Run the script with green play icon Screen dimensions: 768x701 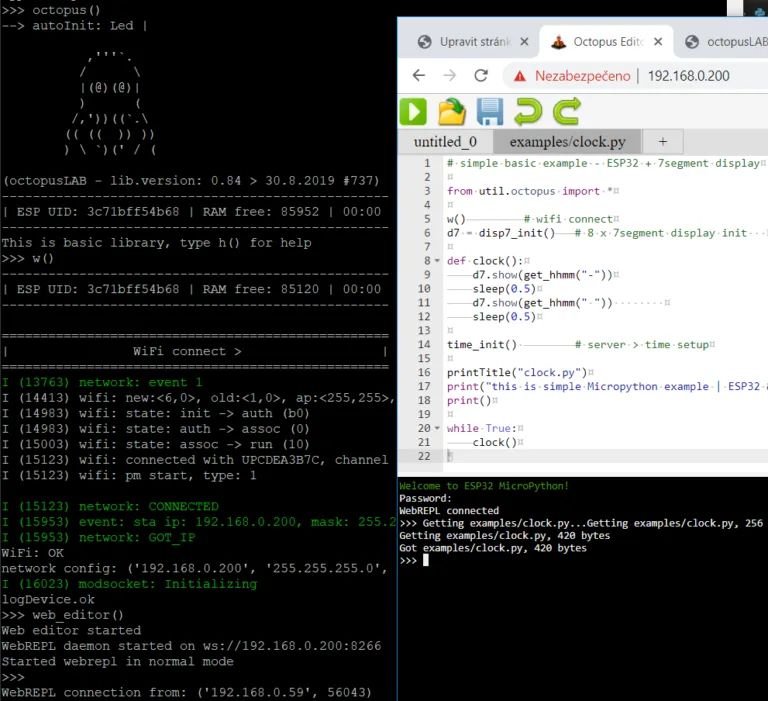click(x=413, y=112)
